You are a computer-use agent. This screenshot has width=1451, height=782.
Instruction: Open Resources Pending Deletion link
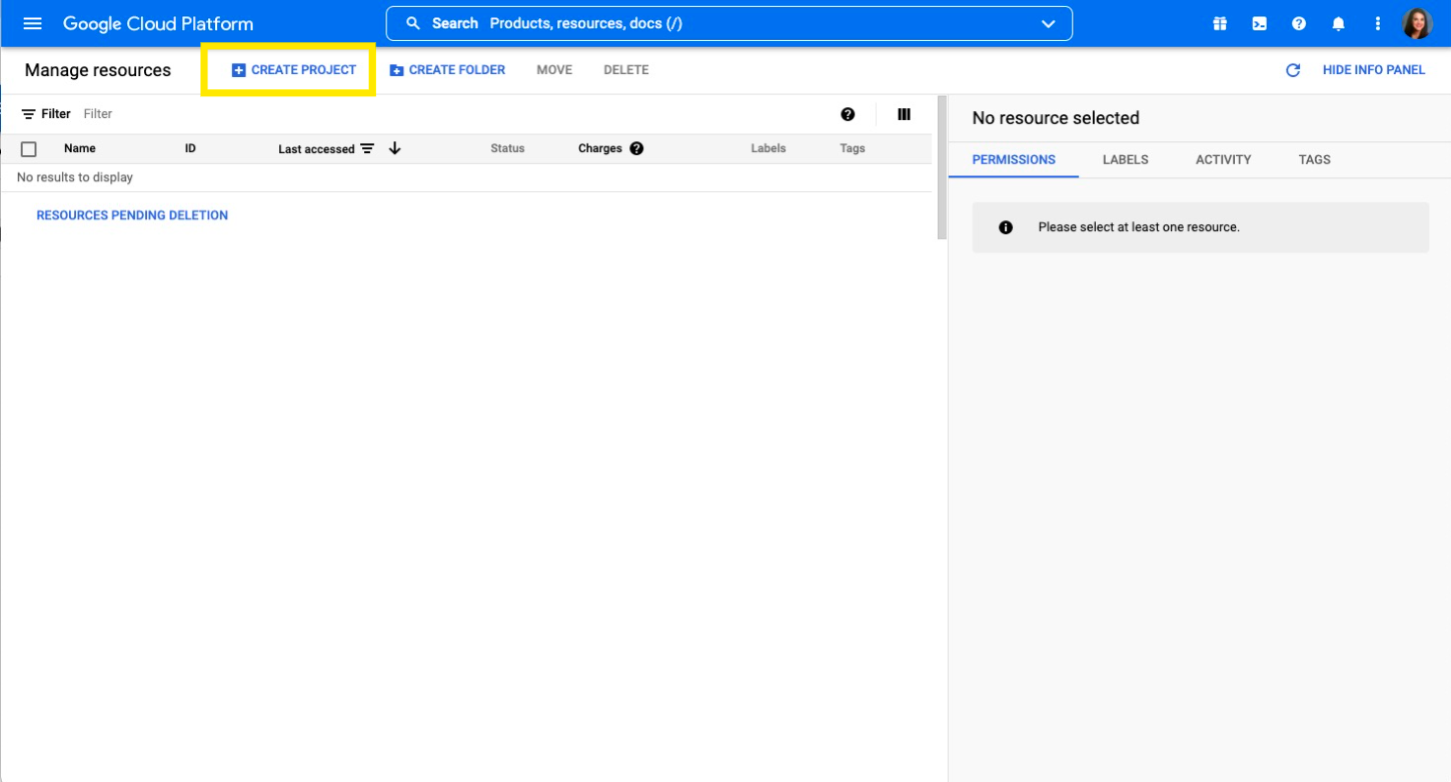pos(132,215)
